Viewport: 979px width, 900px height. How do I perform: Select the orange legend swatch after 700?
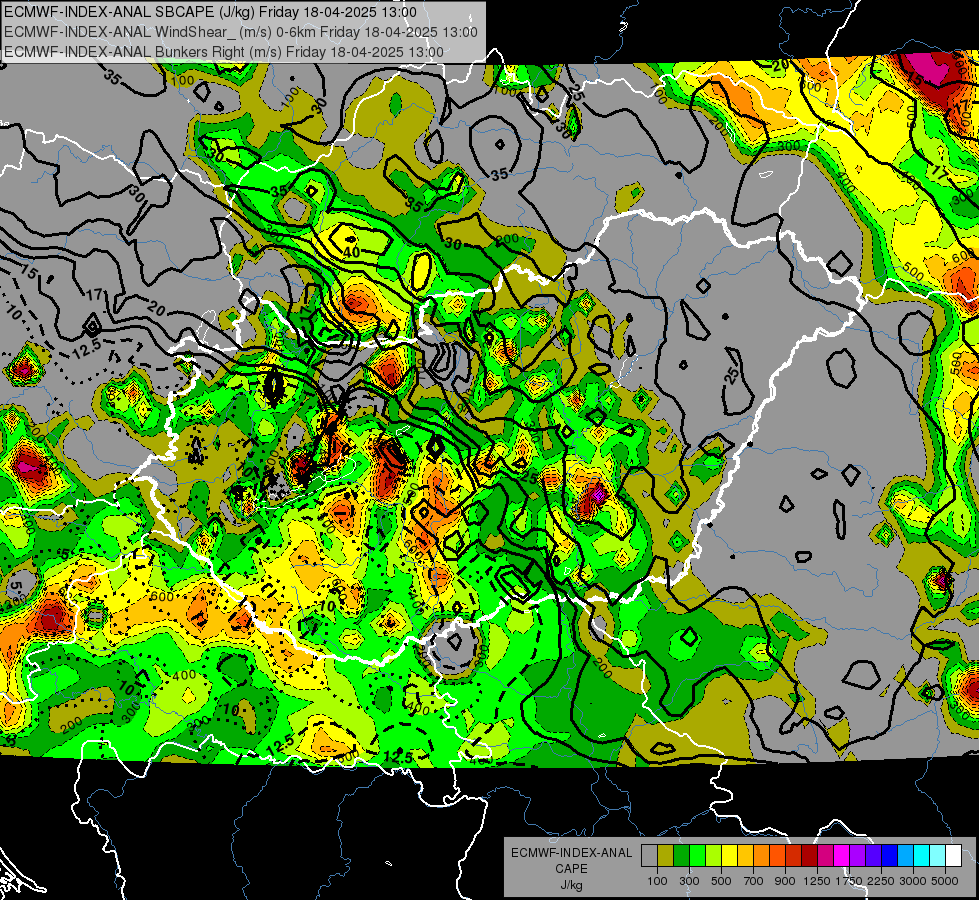[x=761, y=856]
